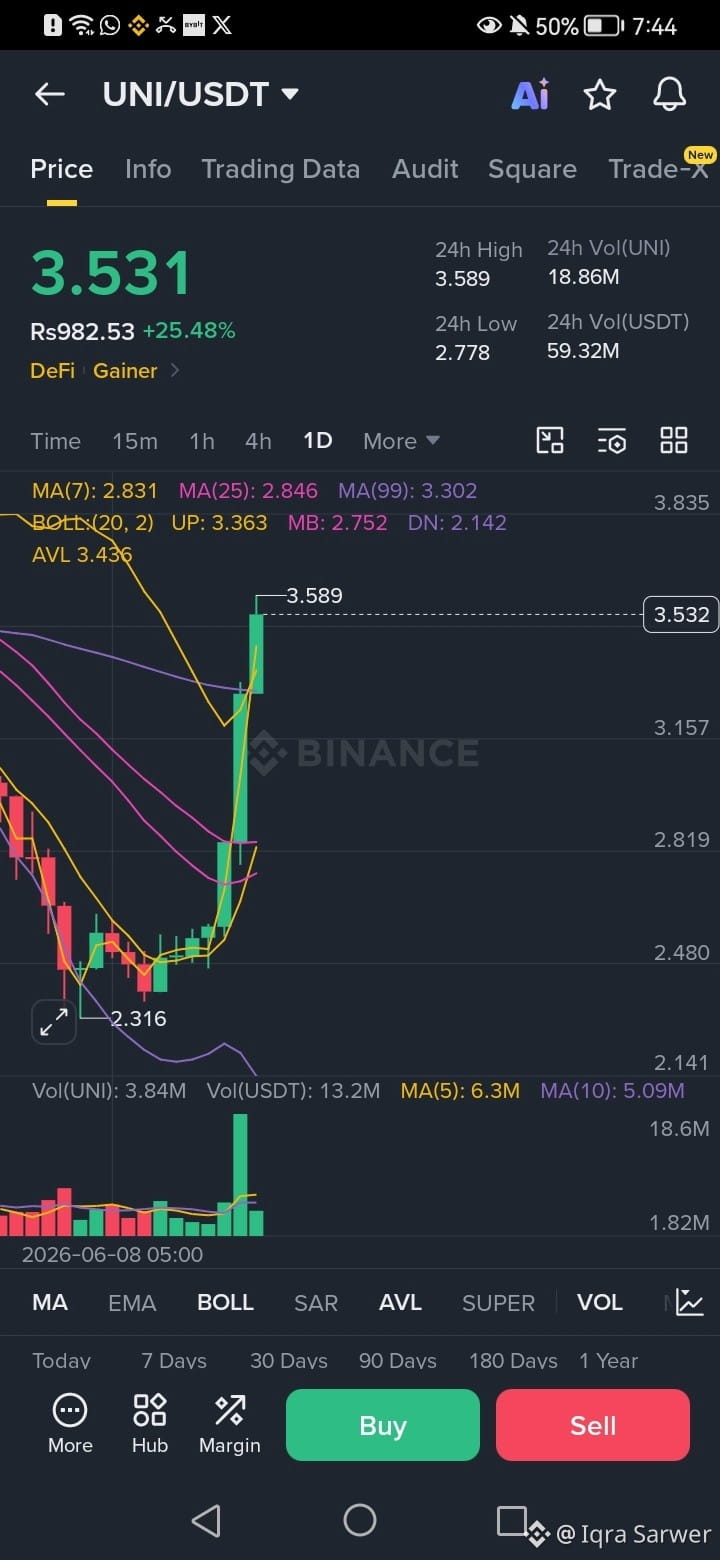Image resolution: width=720 pixels, height=1560 pixels.
Task: Open the Hub icon
Action: 150,1424
